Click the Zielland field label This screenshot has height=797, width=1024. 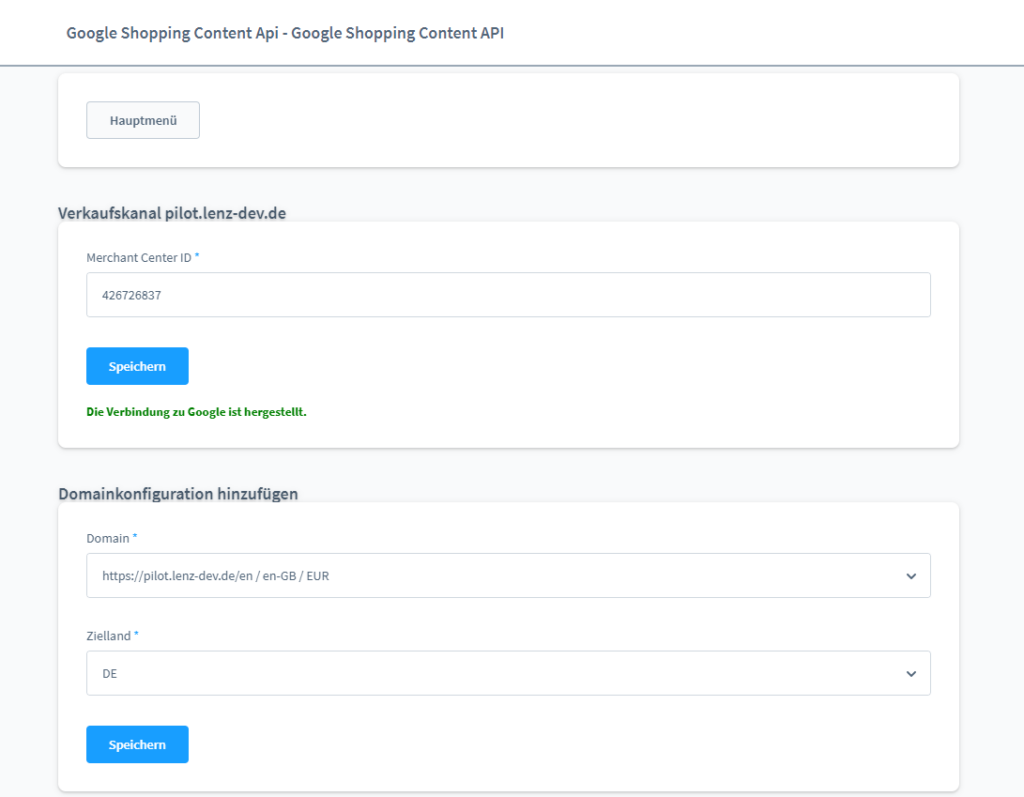108,636
